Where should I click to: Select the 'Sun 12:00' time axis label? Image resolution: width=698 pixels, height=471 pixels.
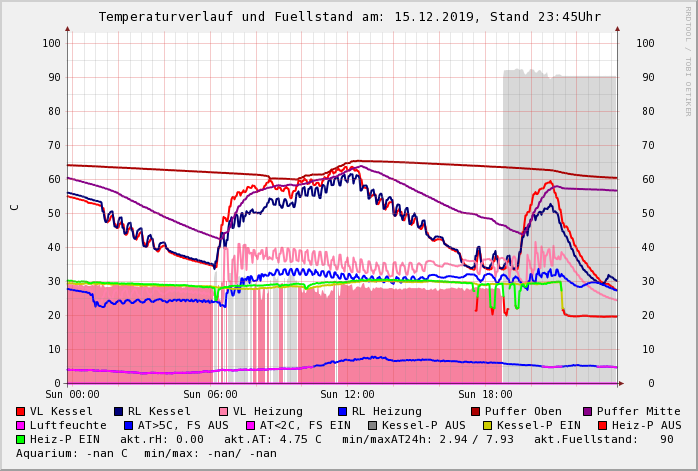click(348, 395)
